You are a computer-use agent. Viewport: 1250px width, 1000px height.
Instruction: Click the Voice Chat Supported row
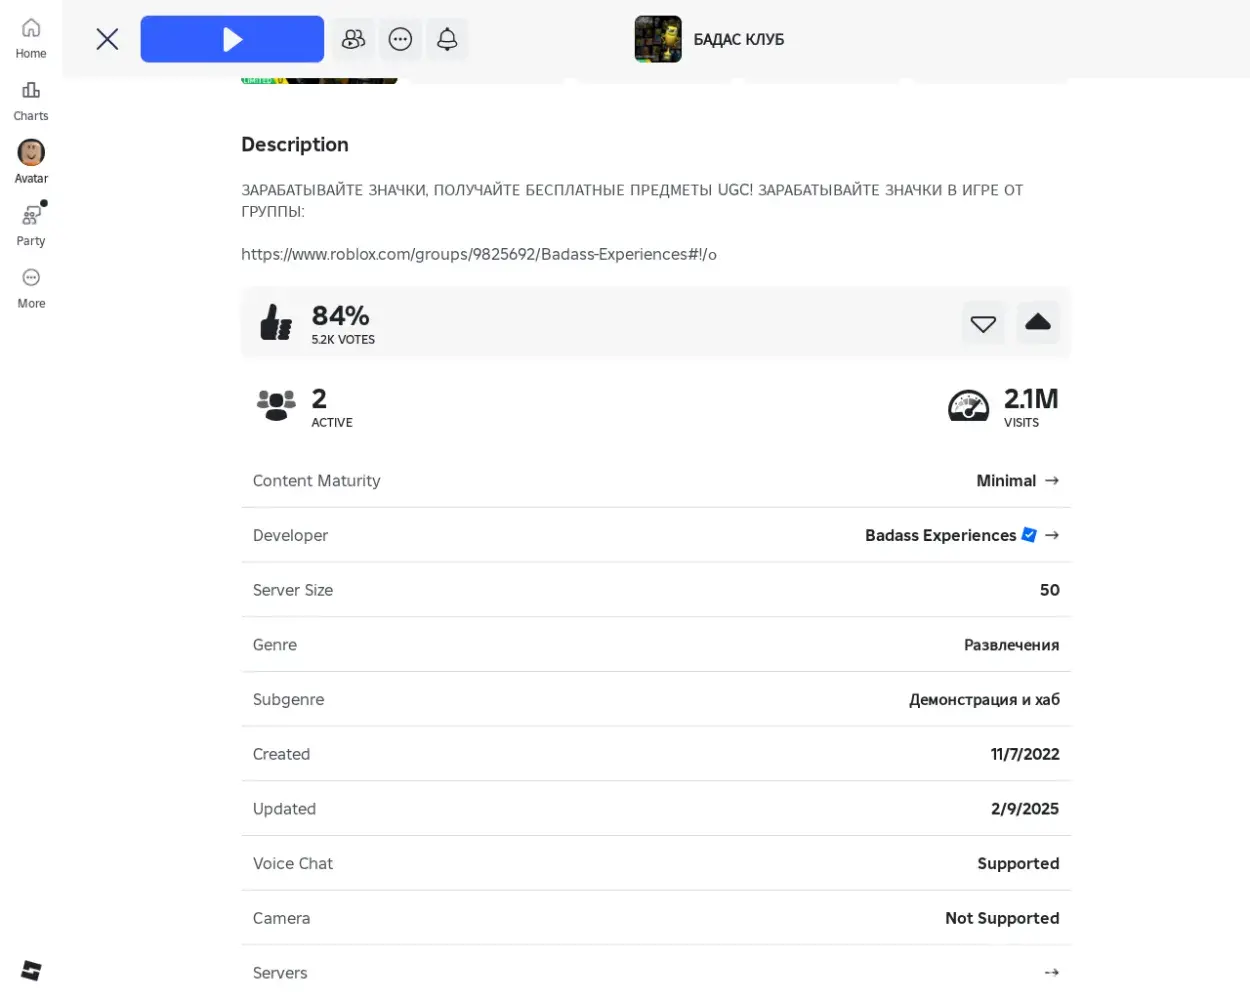click(655, 864)
